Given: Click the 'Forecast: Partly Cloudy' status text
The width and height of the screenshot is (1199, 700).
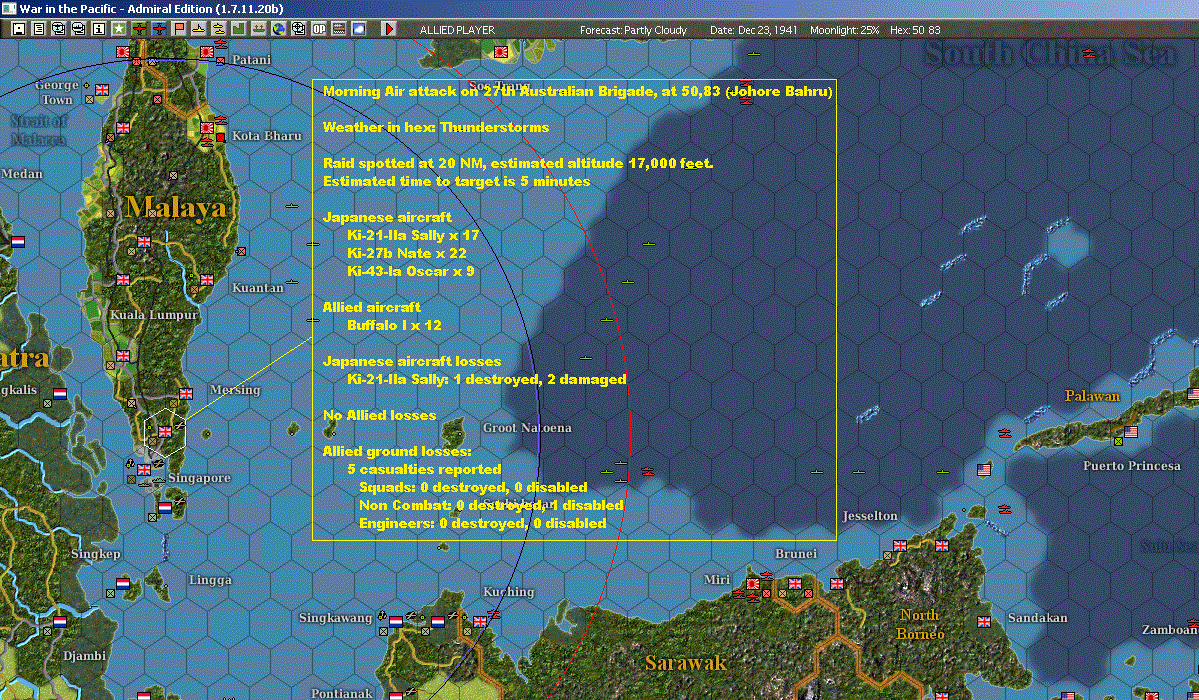Looking at the screenshot, I should coord(633,30).
